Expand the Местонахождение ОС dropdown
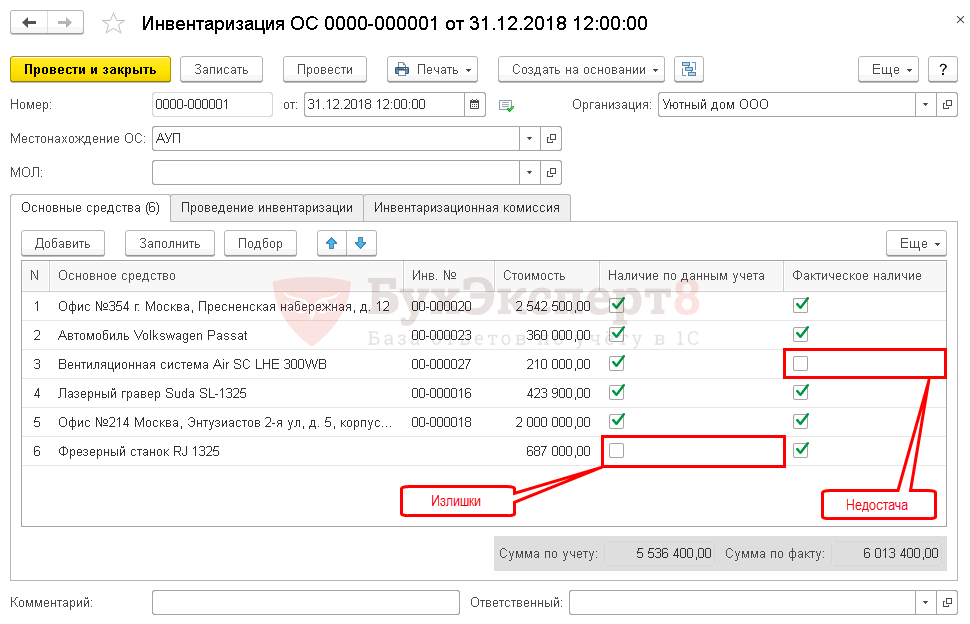Screen dimensions: 970x624 (528, 139)
